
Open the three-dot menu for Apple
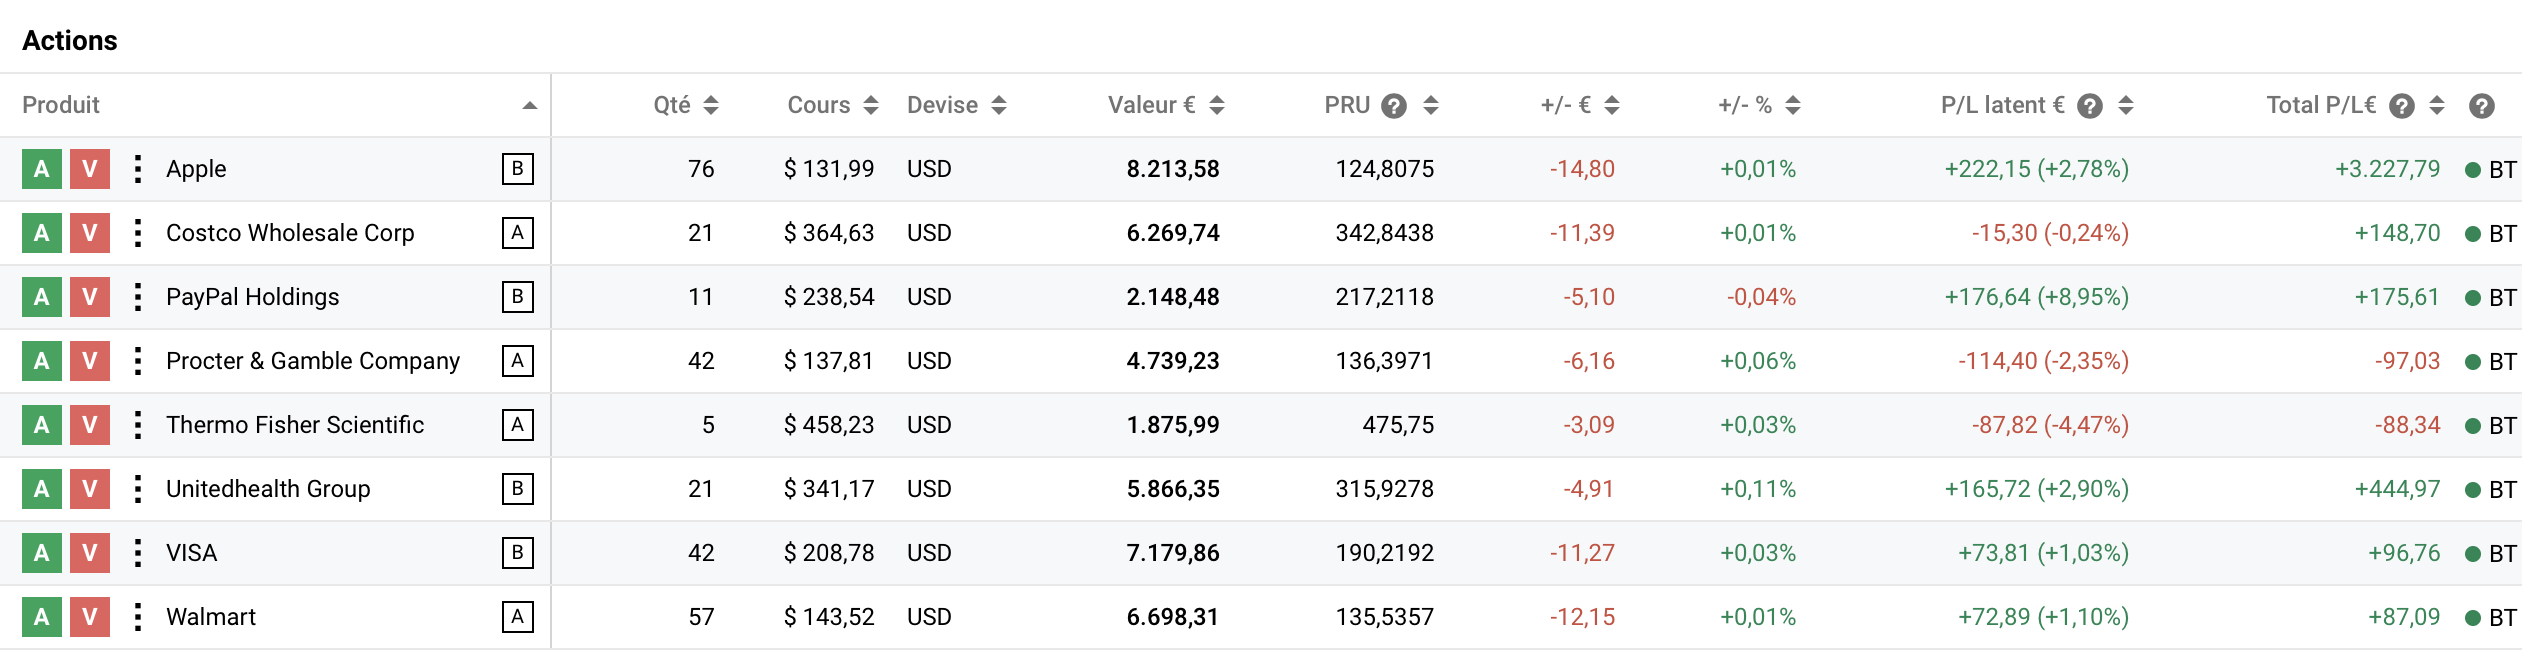click(138, 169)
